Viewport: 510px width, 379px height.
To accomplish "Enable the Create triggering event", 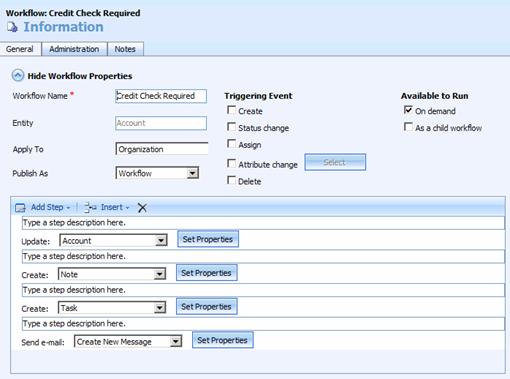I will point(231,110).
